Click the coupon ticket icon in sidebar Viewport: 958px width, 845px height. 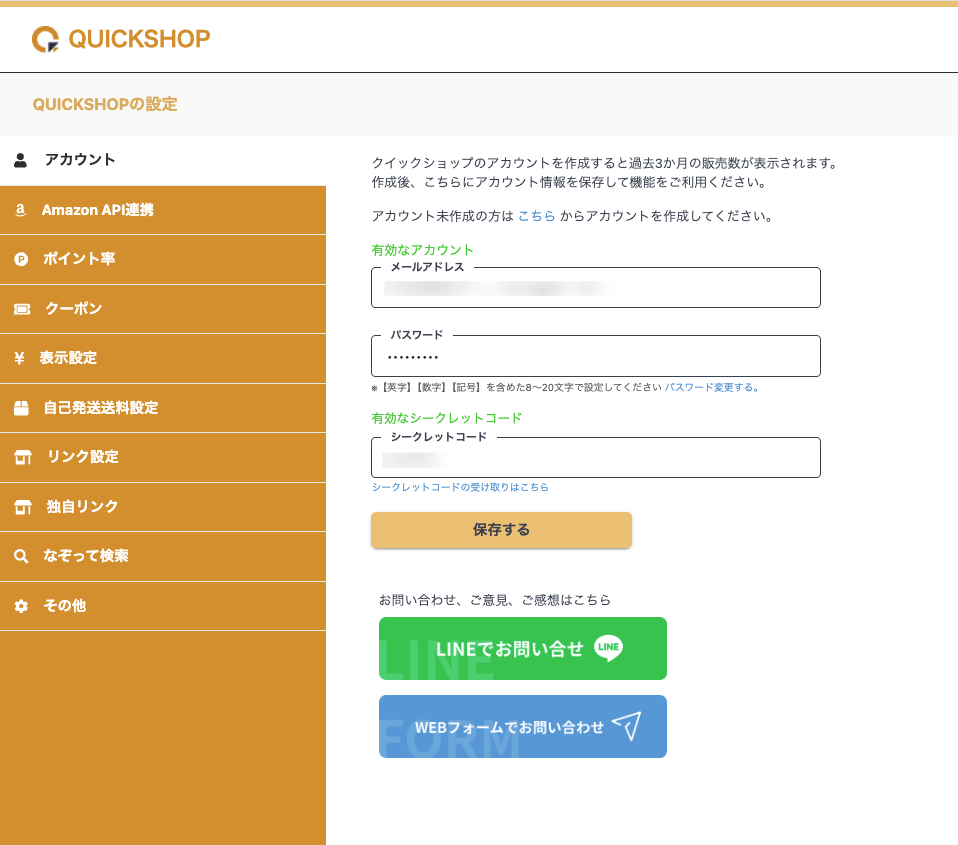click(x=21, y=309)
